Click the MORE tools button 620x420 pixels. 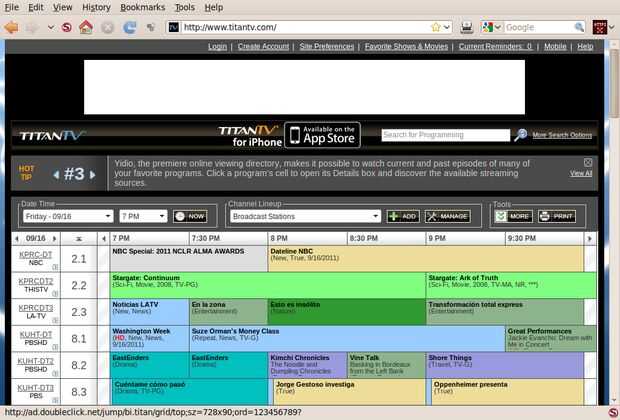click(x=514, y=216)
